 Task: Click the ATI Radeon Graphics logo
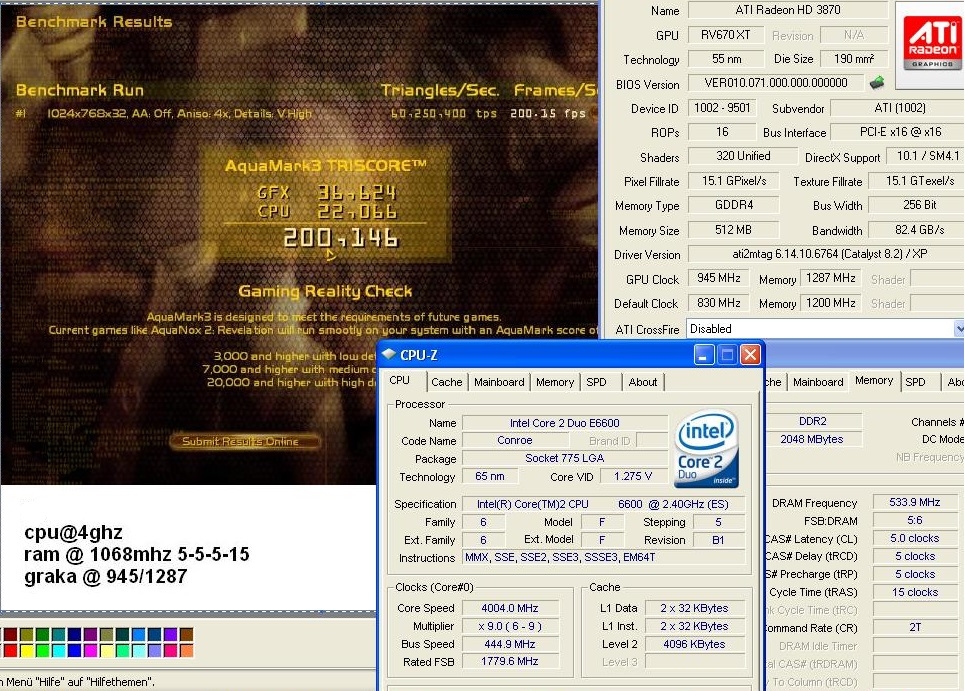(x=932, y=42)
